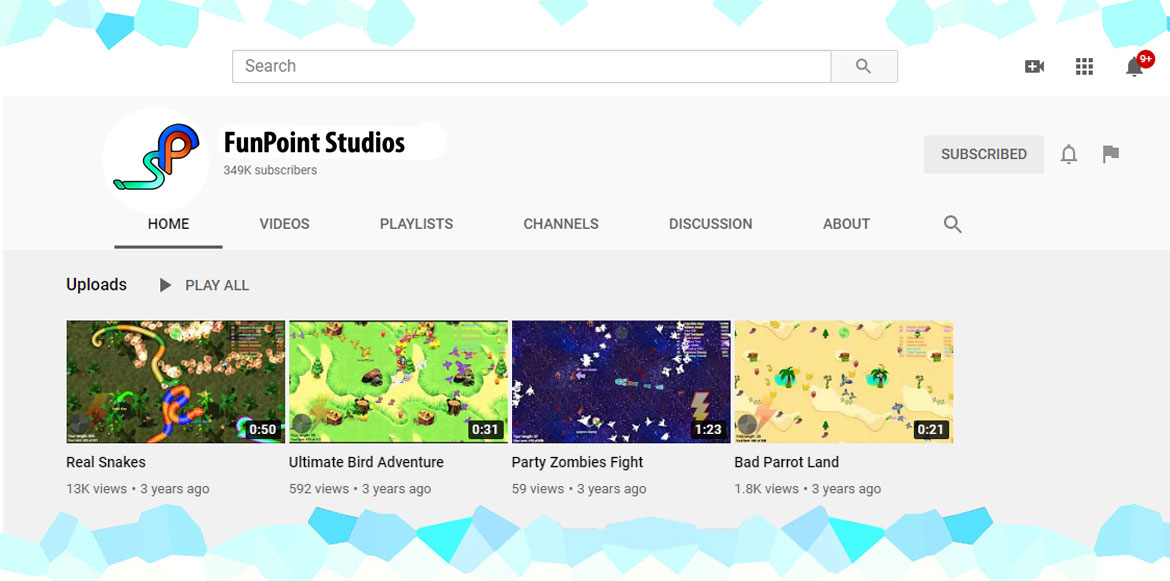This screenshot has width=1170, height=581.
Task: Click inside the Search input field
Action: click(531, 66)
